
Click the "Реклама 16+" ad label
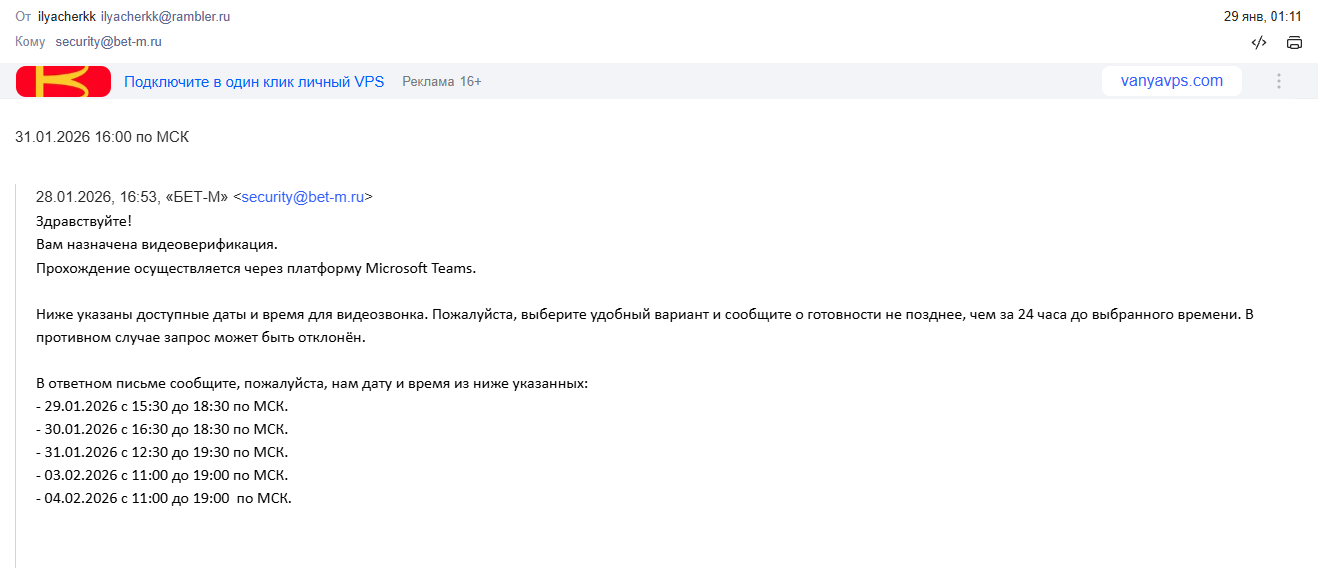pos(442,82)
